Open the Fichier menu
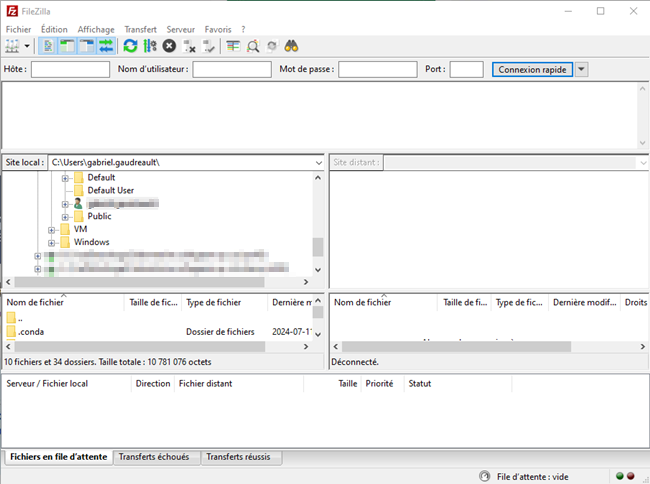 [18, 29]
